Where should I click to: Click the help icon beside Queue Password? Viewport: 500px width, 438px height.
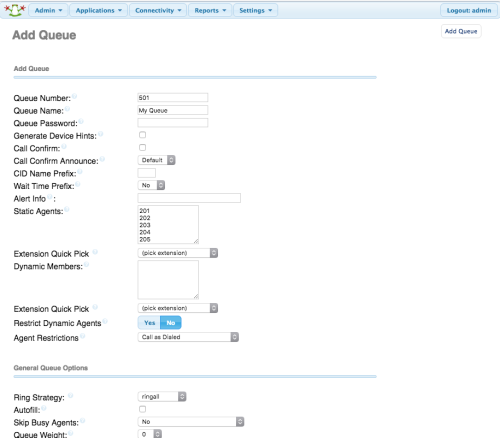[x=81, y=121]
